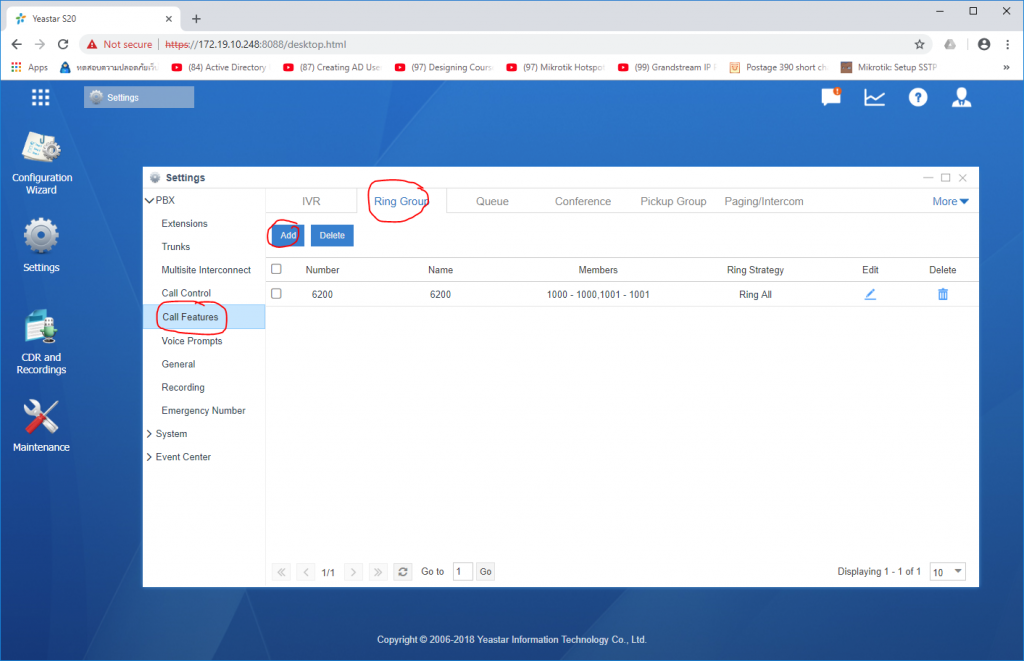Open the Creating AD Use bookmark
The width and height of the screenshot is (1024, 661).
coord(332,67)
